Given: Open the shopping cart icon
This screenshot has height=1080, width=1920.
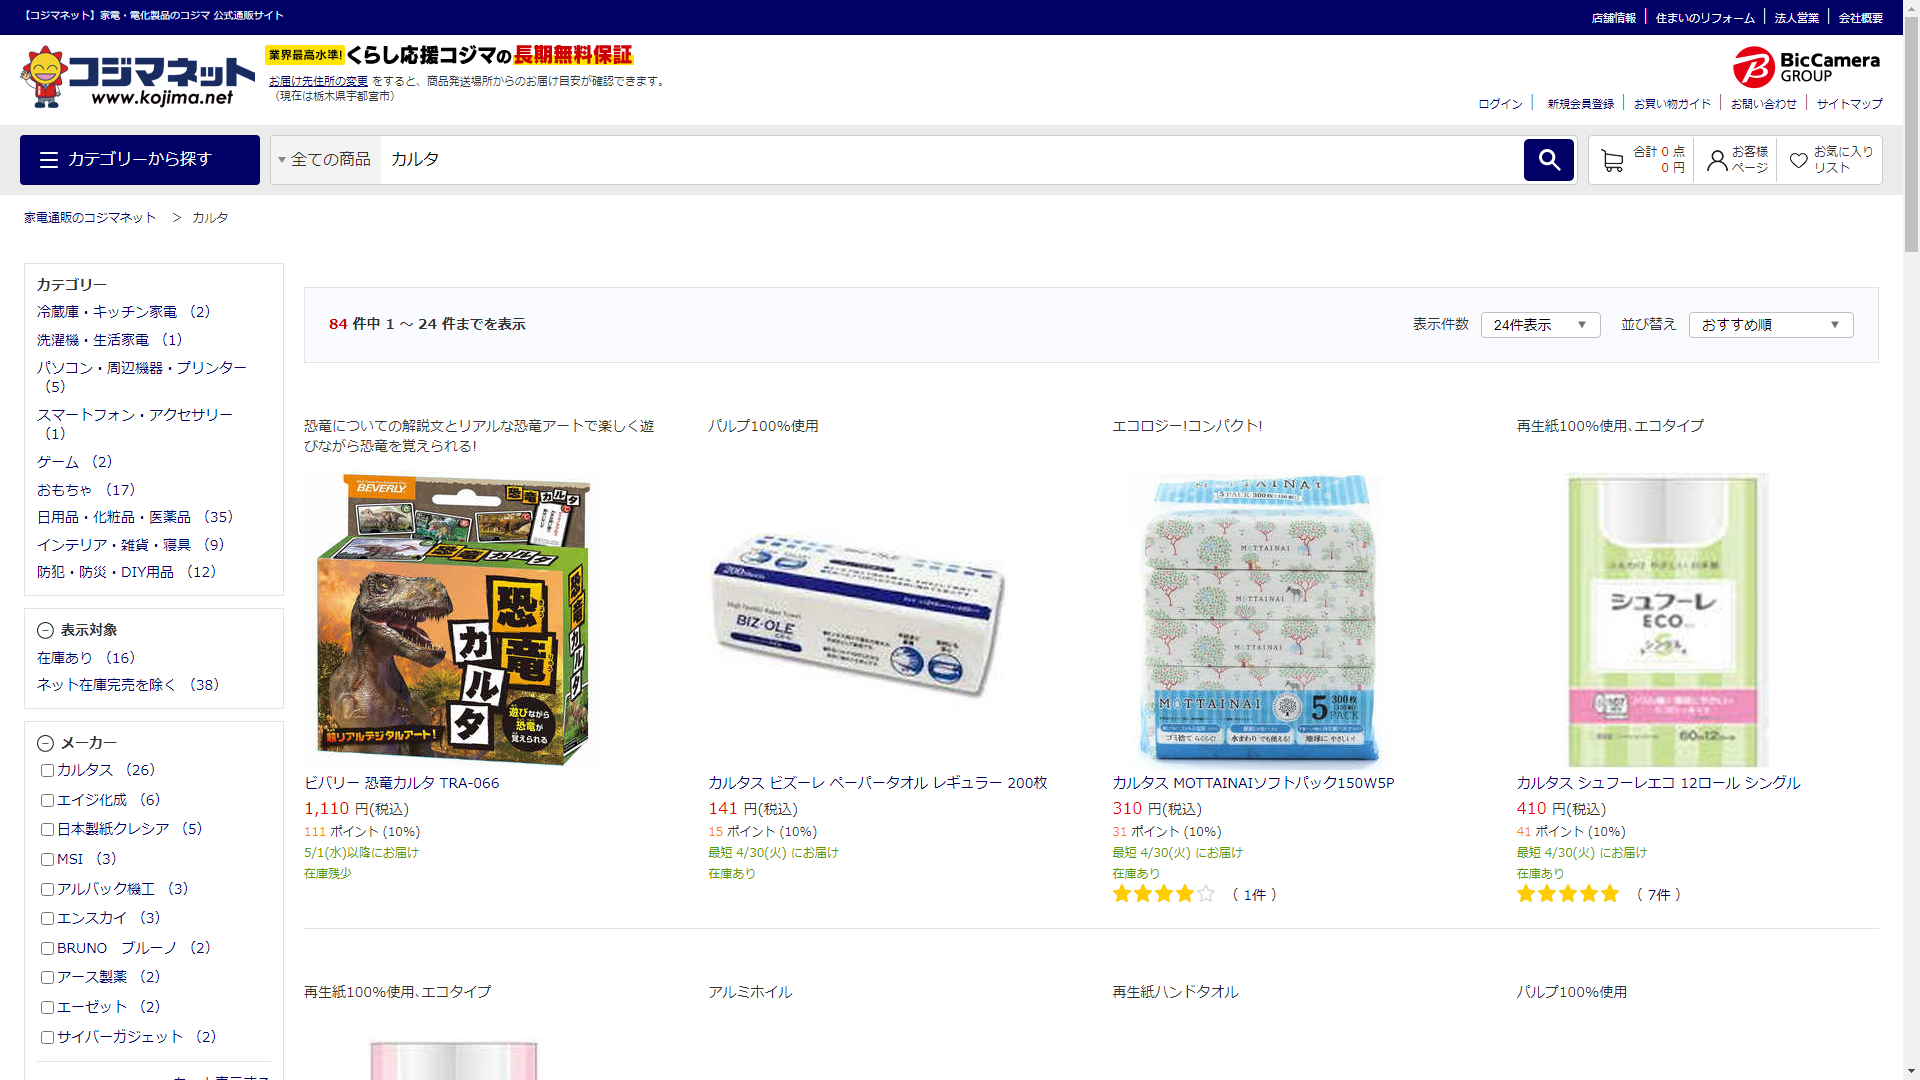Looking at the screenshot, I should [x=1611, y=161].
